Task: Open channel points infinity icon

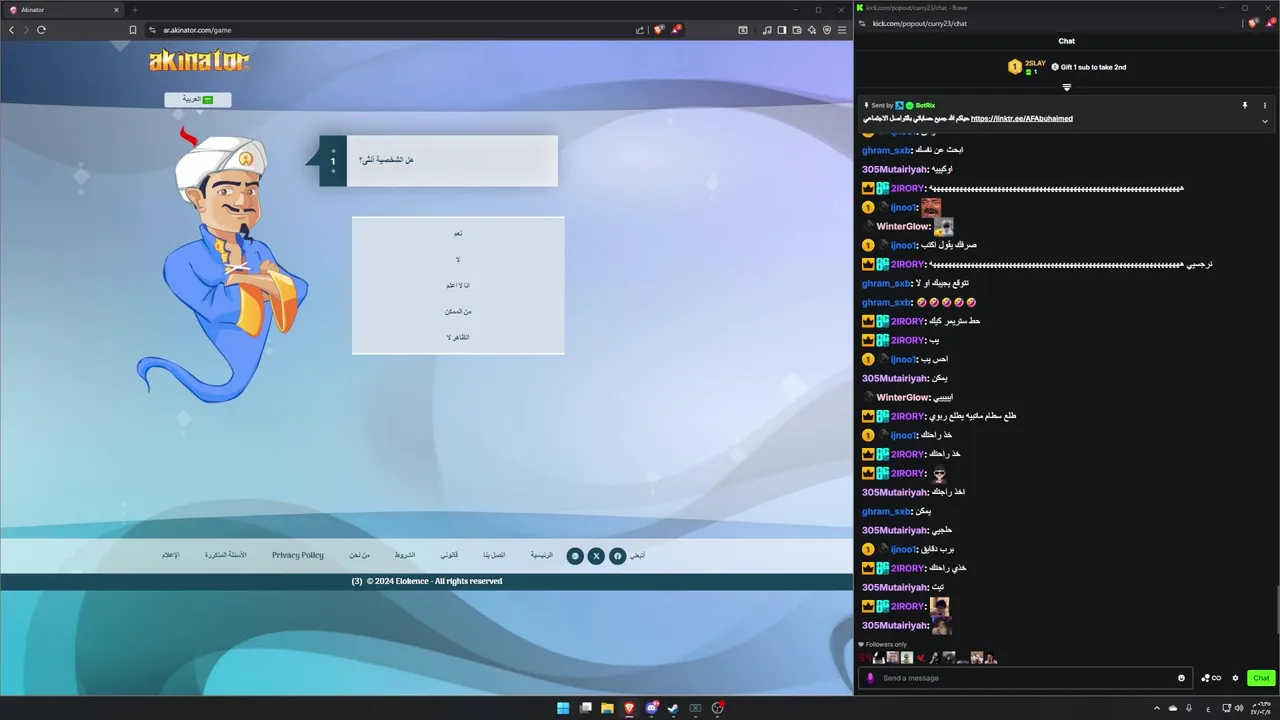Action: [1211, 678]
